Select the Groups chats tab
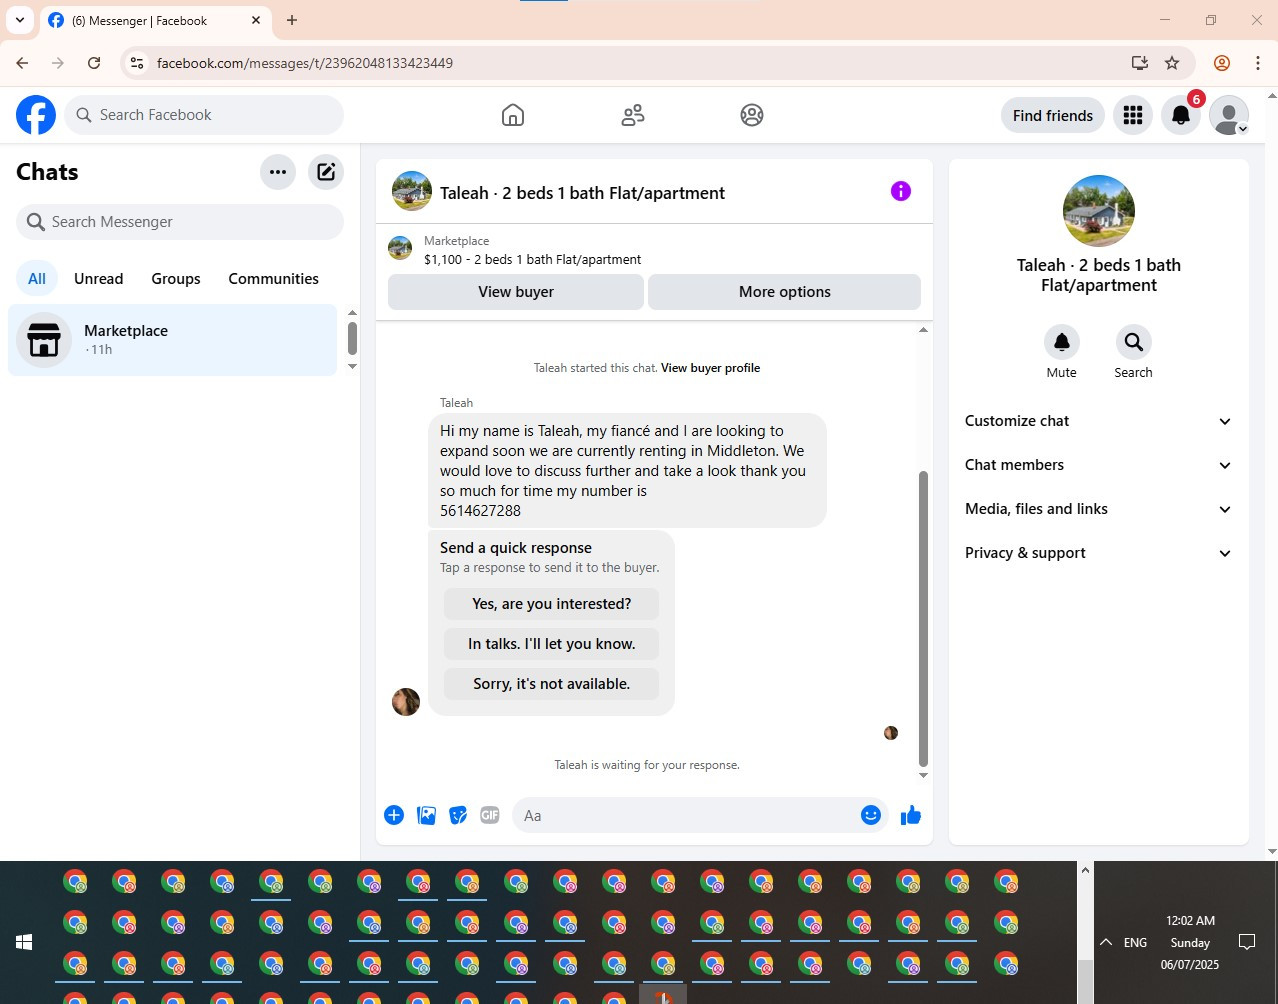1278x1004 pixels. (x=176, y=279)
